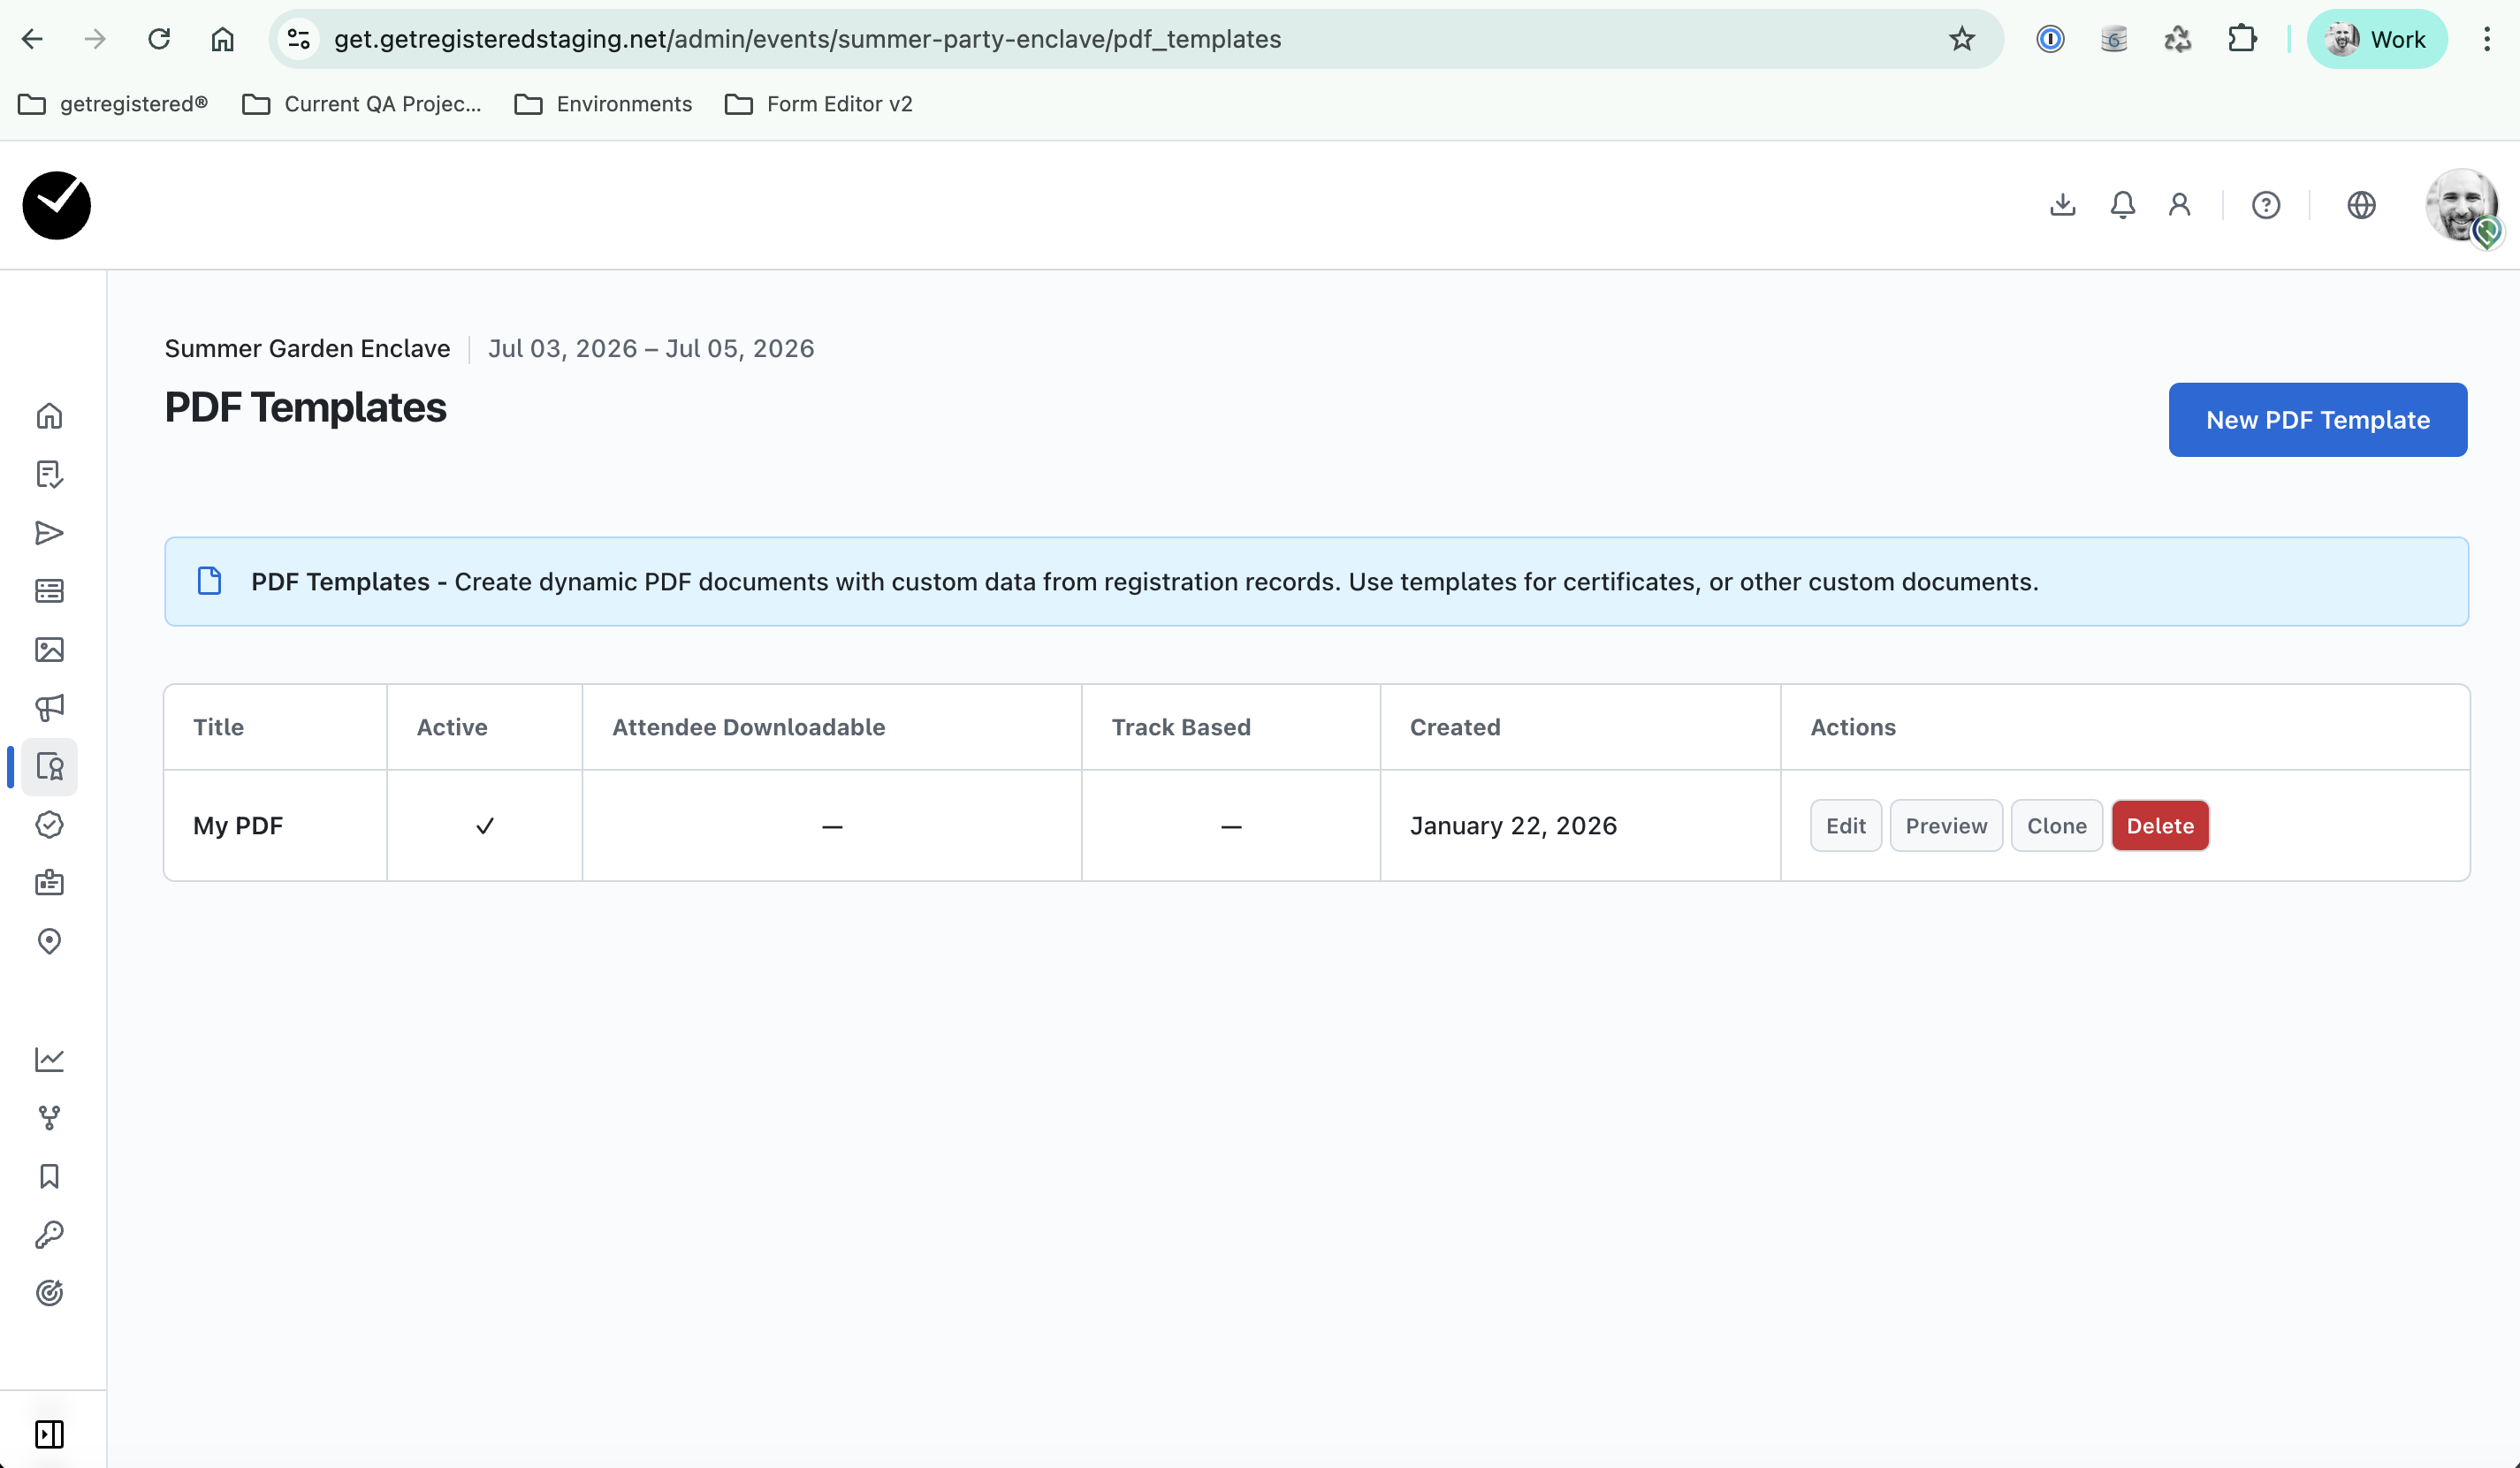Click the map pin location sidebar icon
2520x1468 pixels.
pos(49,941)
